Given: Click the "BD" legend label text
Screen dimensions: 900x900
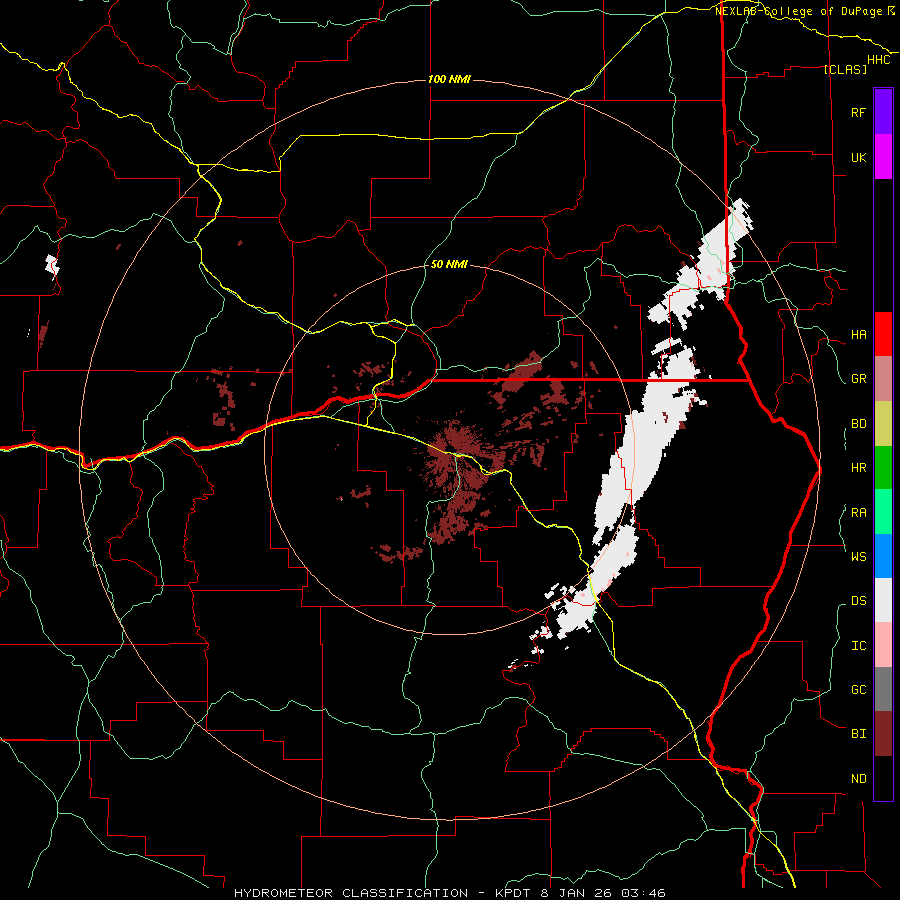Looking at the screenshot, I should pos(858,424).
